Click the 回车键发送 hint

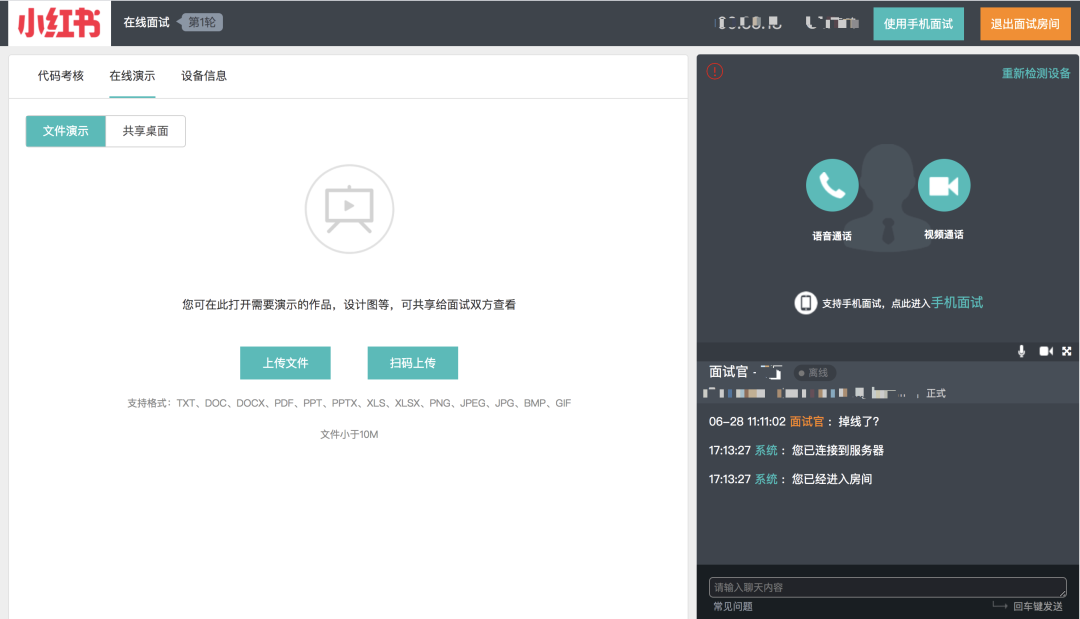click(x=1037, y=607)
